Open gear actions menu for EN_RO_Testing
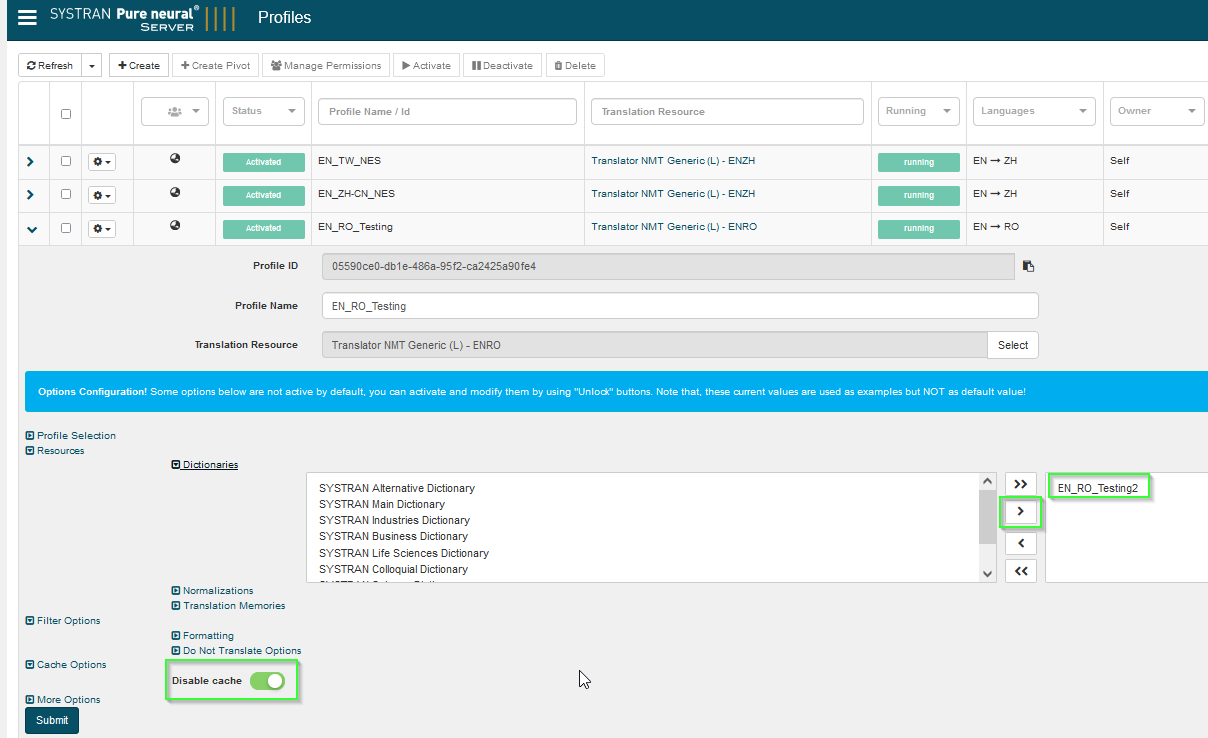 point(102,229)
